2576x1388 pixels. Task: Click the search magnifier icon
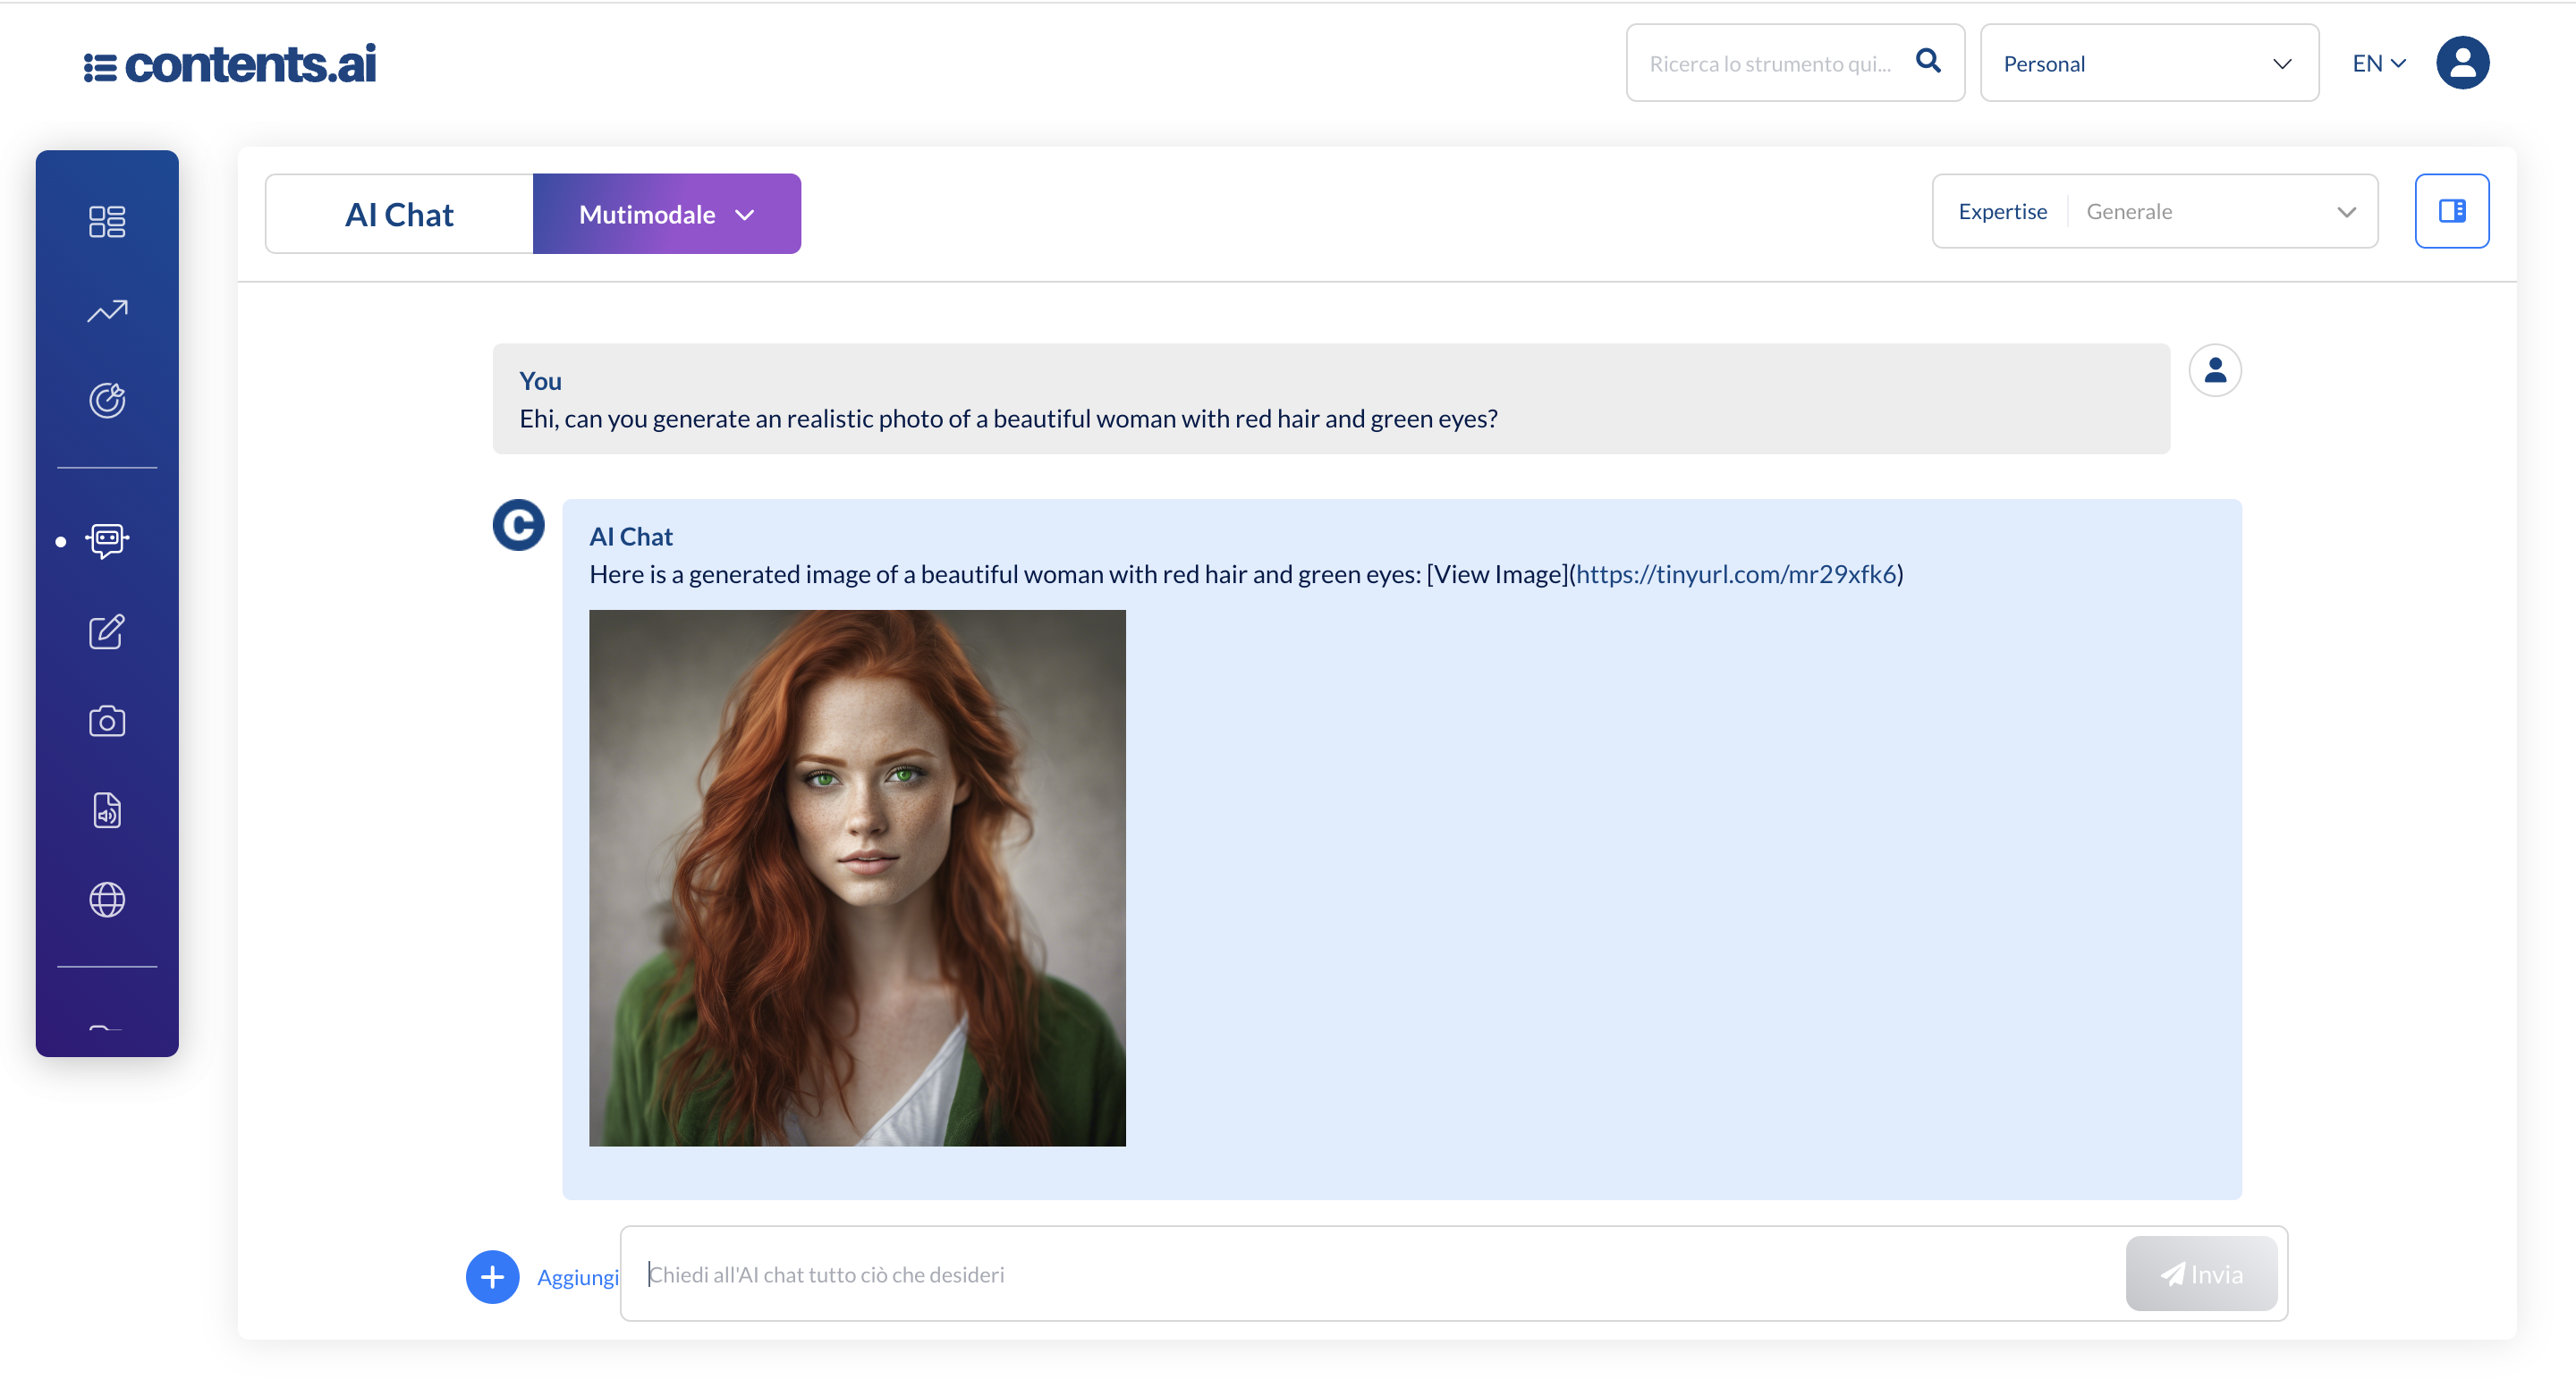(x=1929, y=62)
